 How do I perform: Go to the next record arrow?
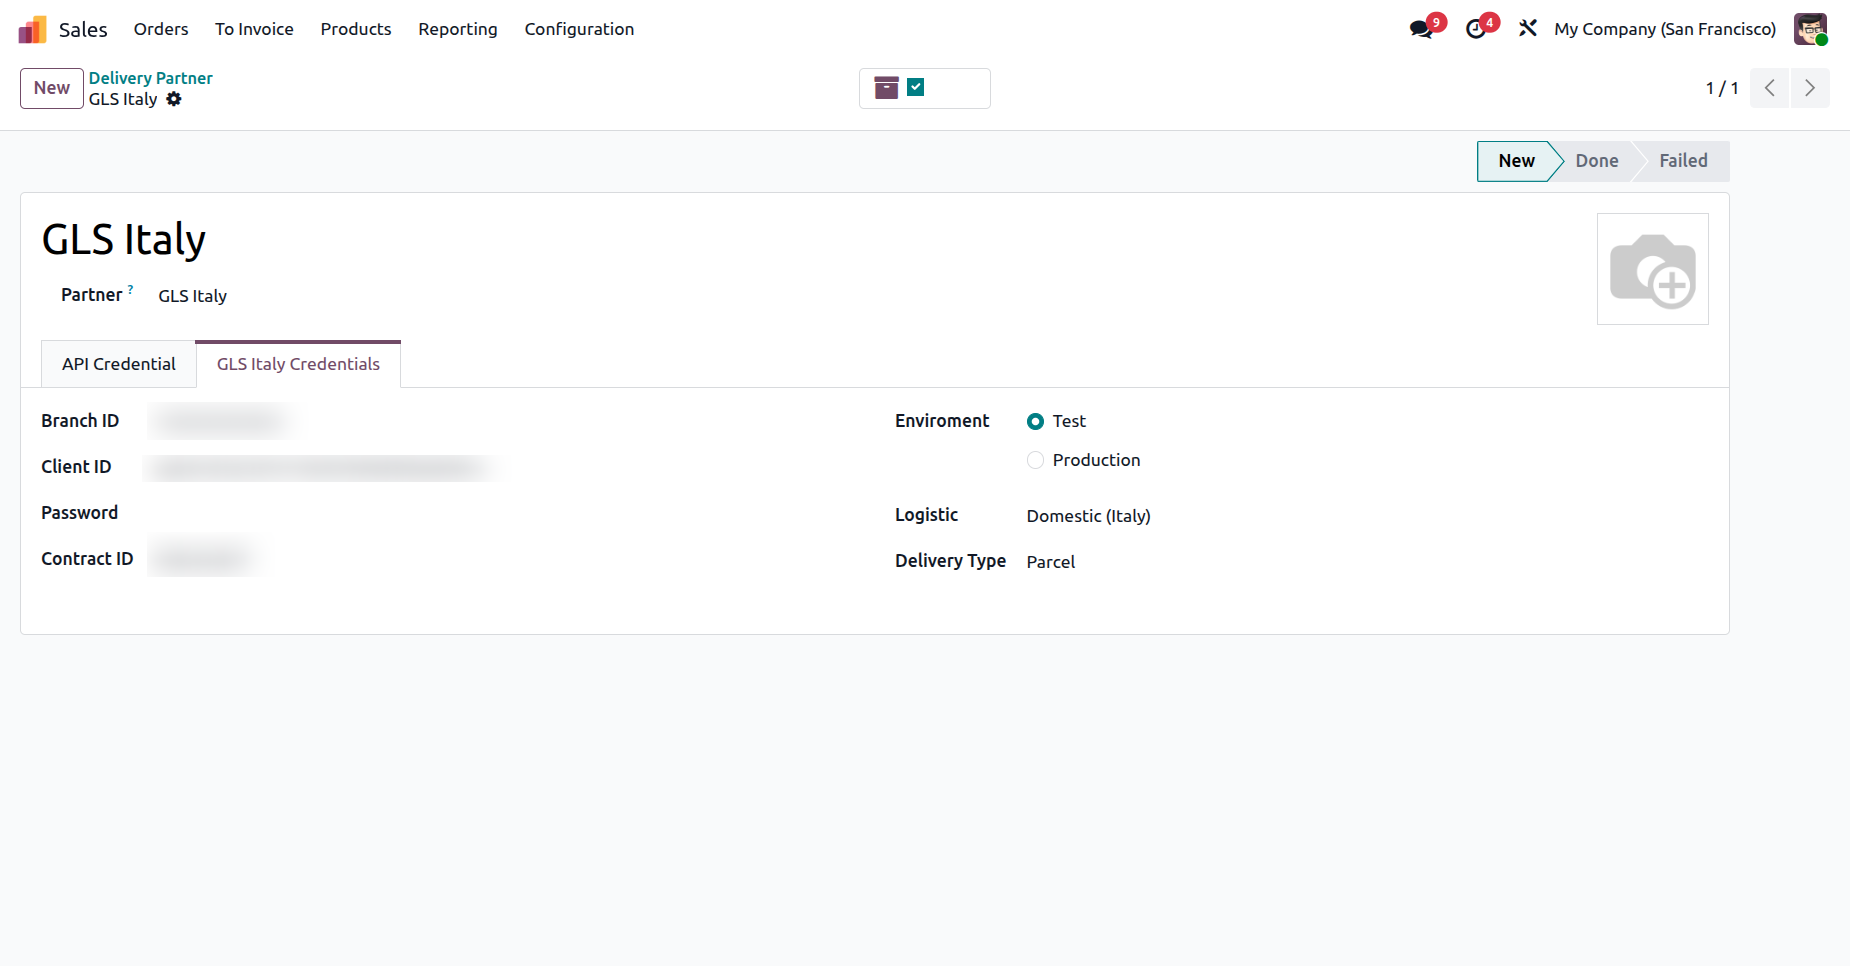click(x=1810, y=88)
